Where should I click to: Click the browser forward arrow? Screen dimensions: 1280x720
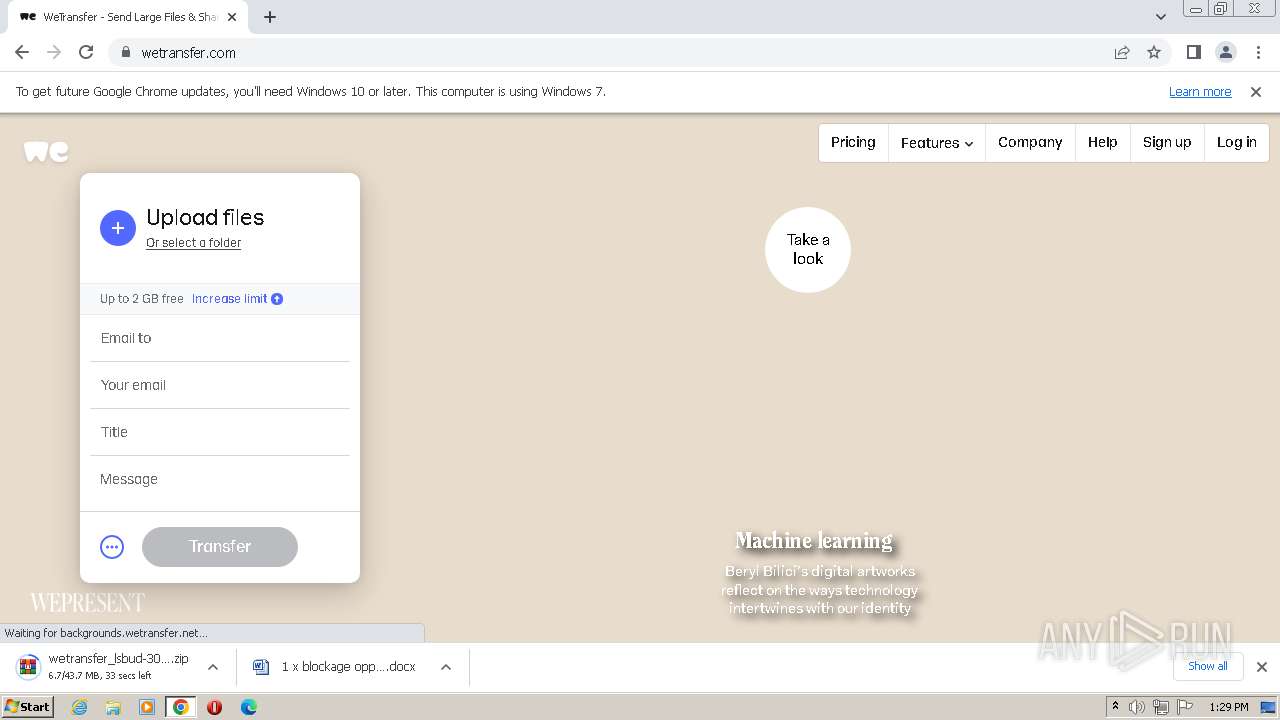(x=54, y=52)
